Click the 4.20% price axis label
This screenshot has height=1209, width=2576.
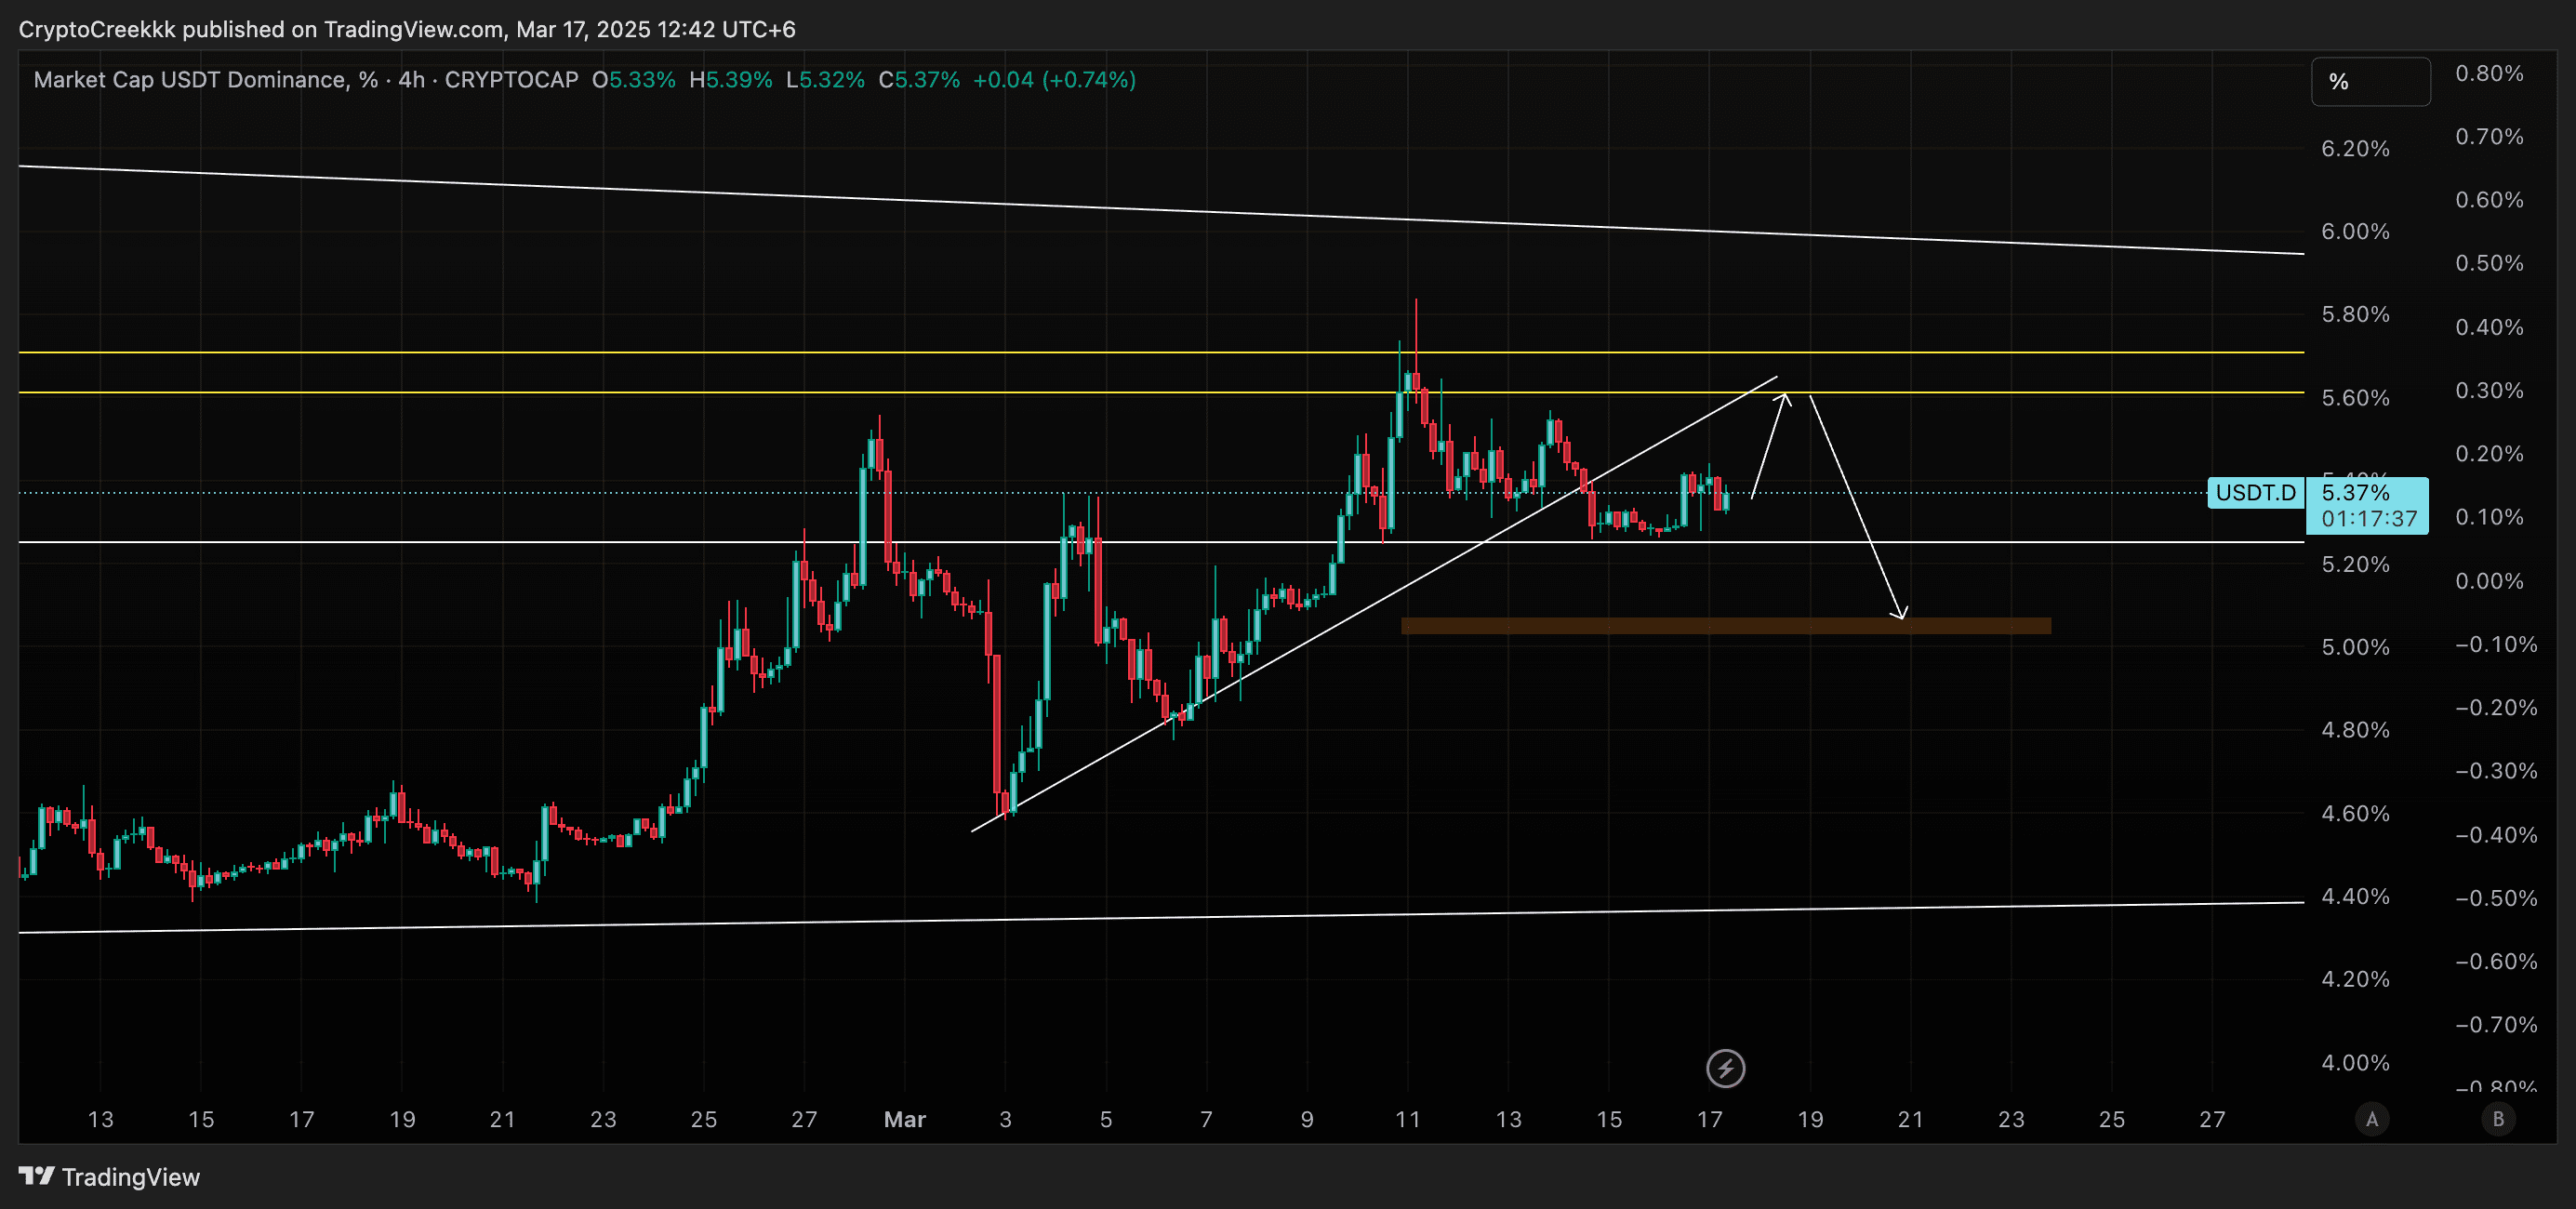(x=2355, y=980)
